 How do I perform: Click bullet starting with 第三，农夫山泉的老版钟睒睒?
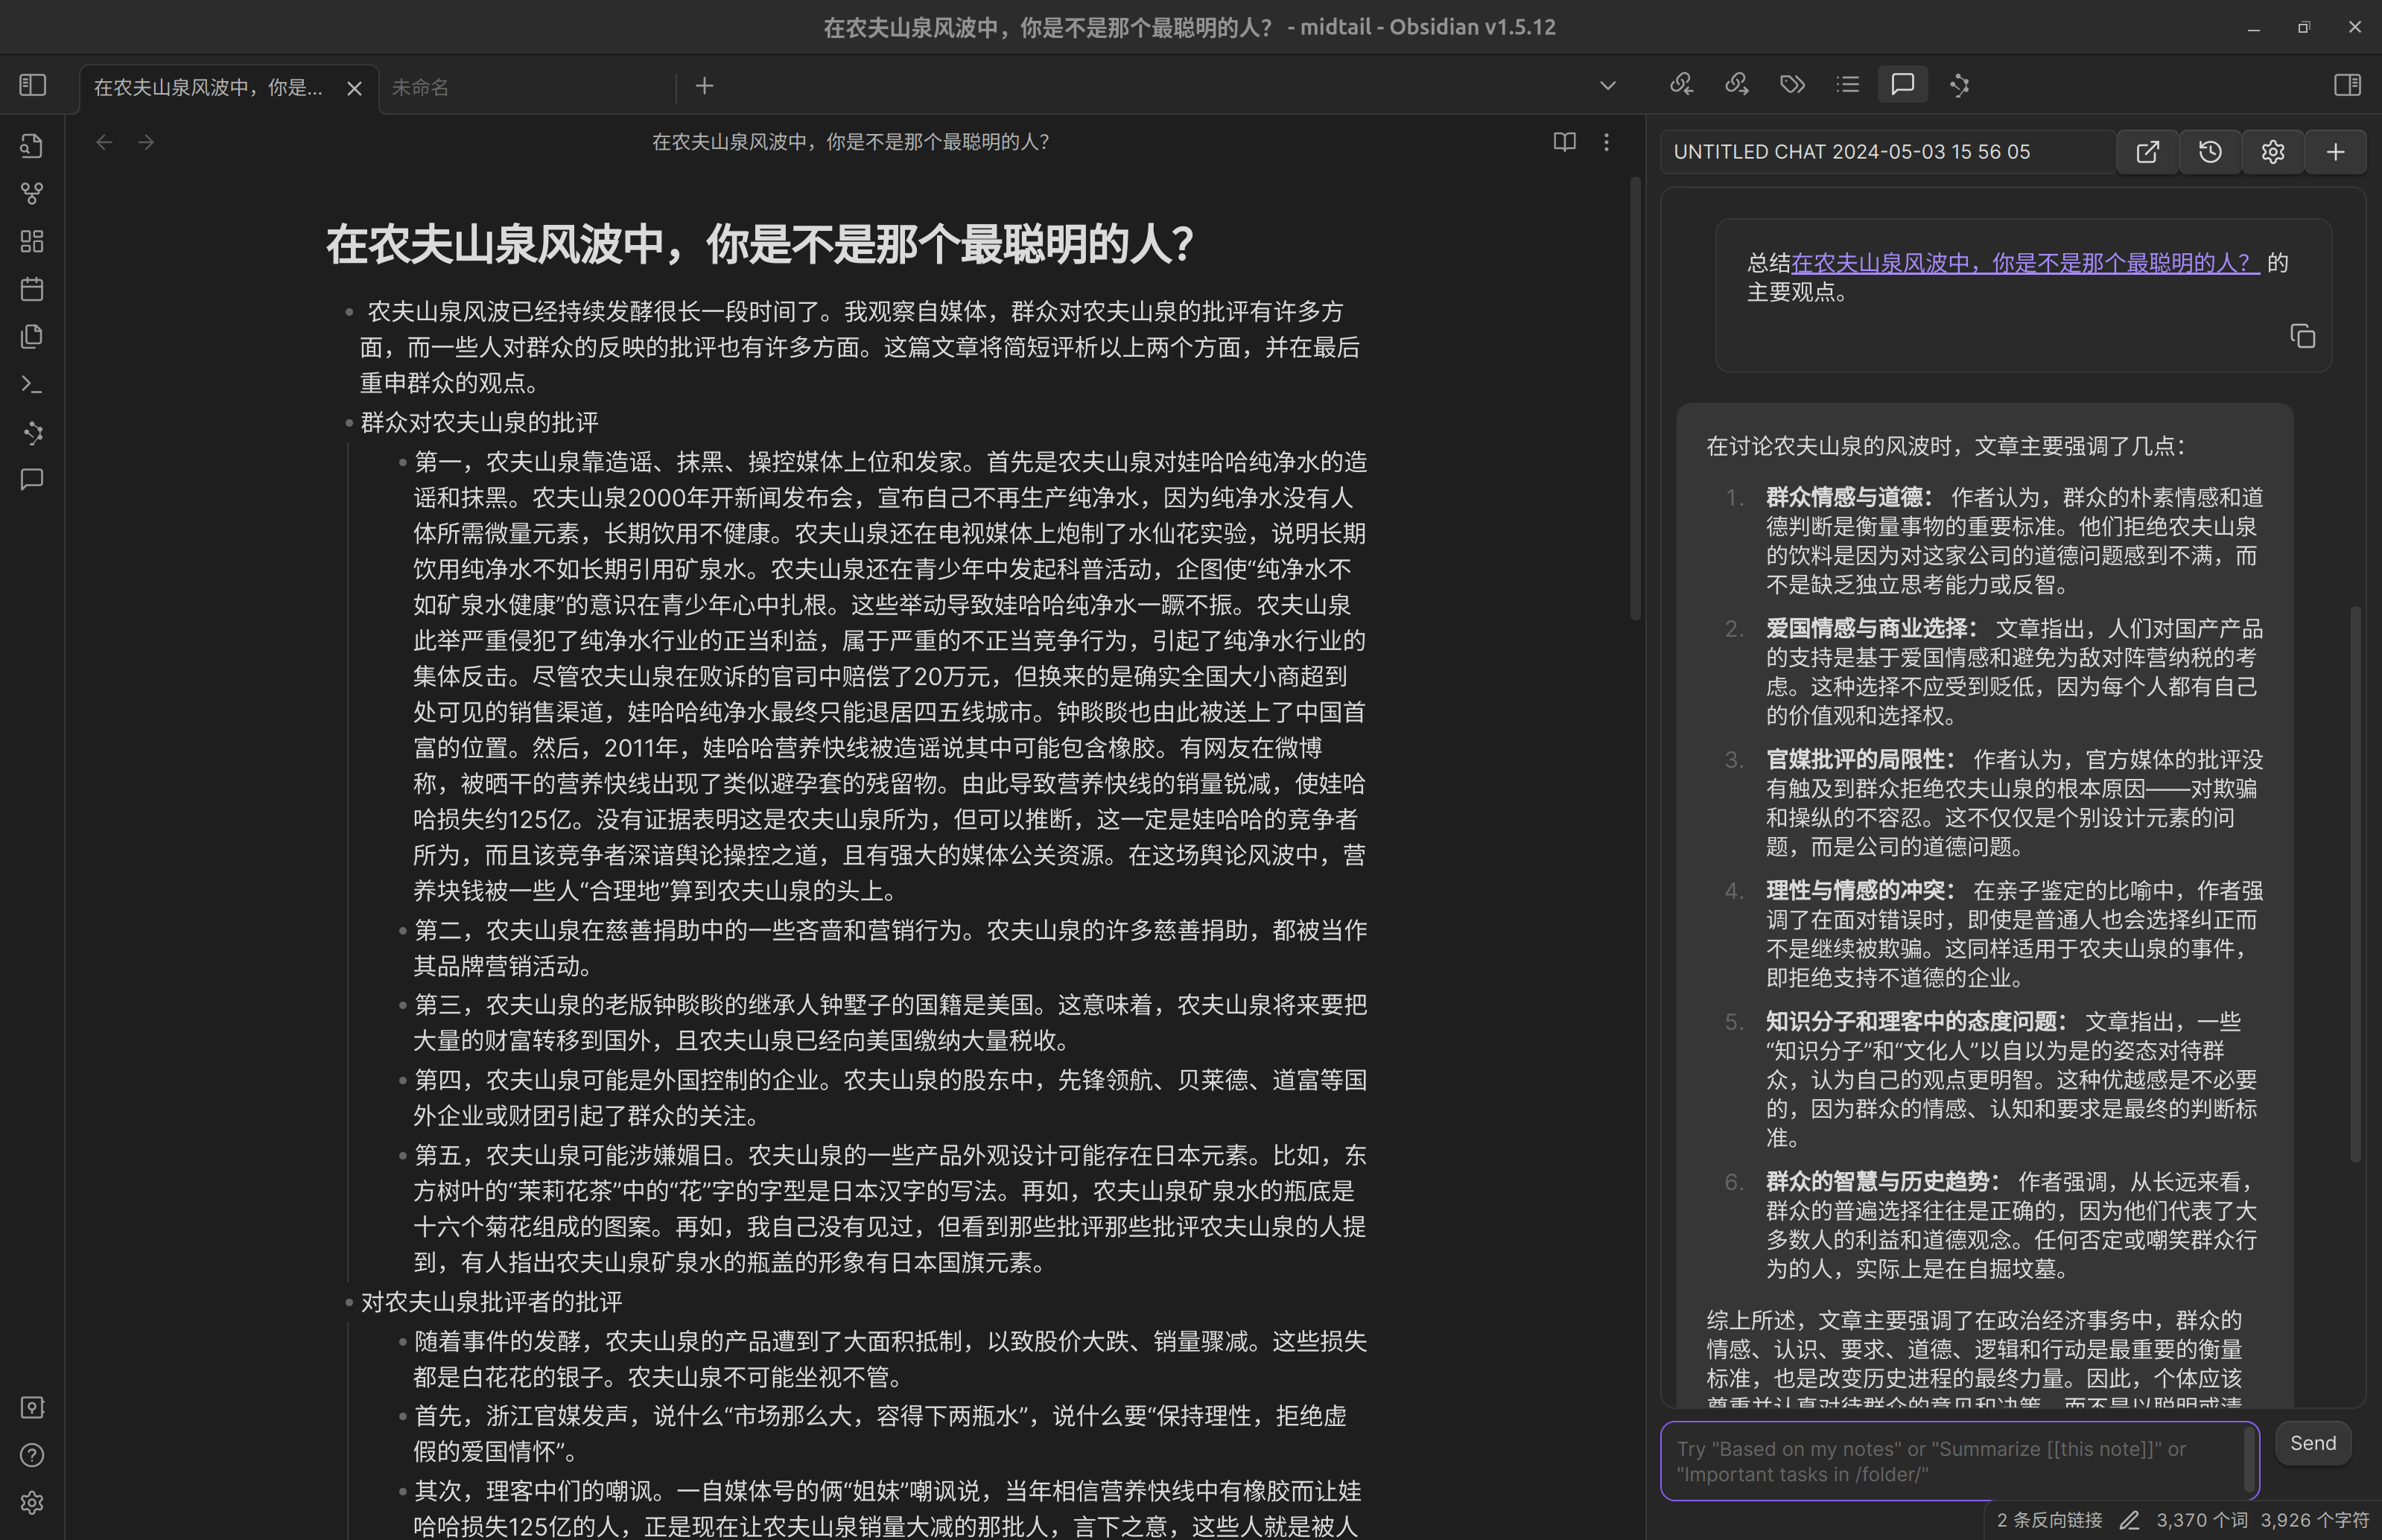(x=890, y=1023)
